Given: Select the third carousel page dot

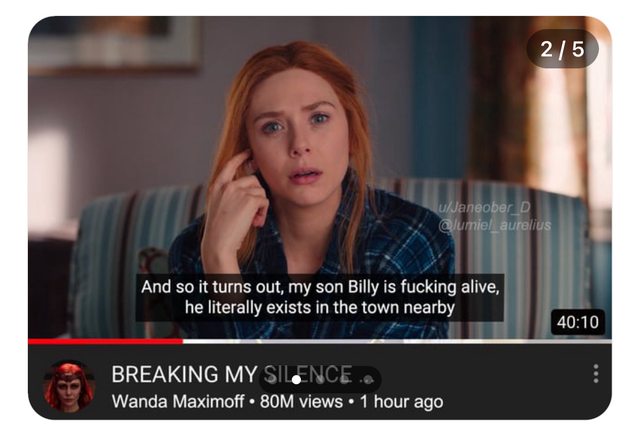Looking at the screenshot, I should pyautogui.click(x=320, y=380).
